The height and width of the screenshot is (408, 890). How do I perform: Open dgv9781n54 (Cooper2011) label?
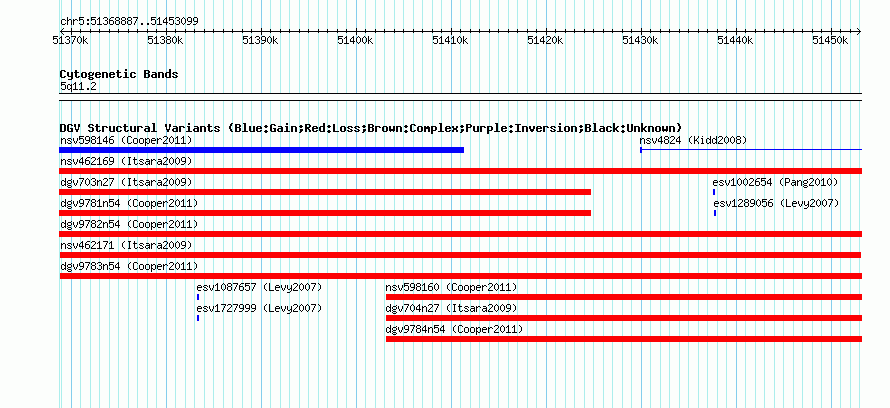(x=129, y=203)
